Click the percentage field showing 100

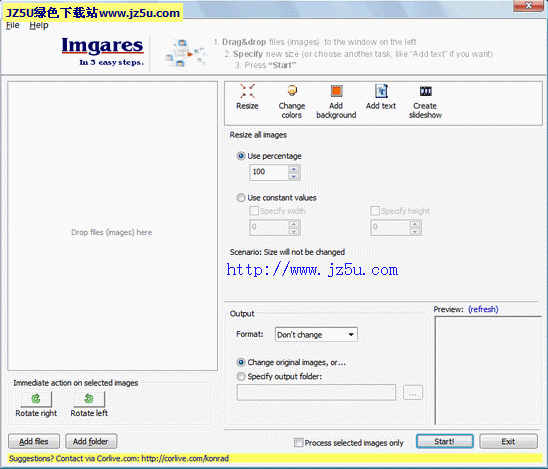[269, 172]
